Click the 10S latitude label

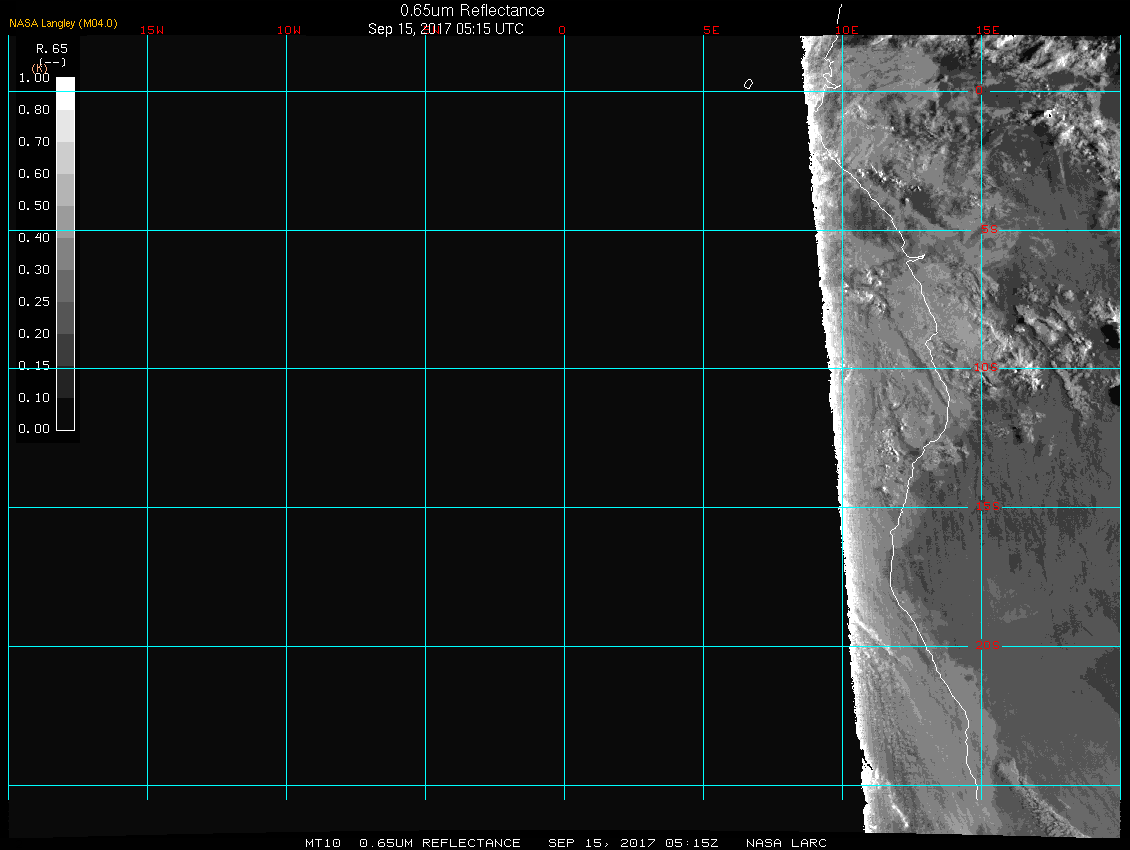coord(986,368)
